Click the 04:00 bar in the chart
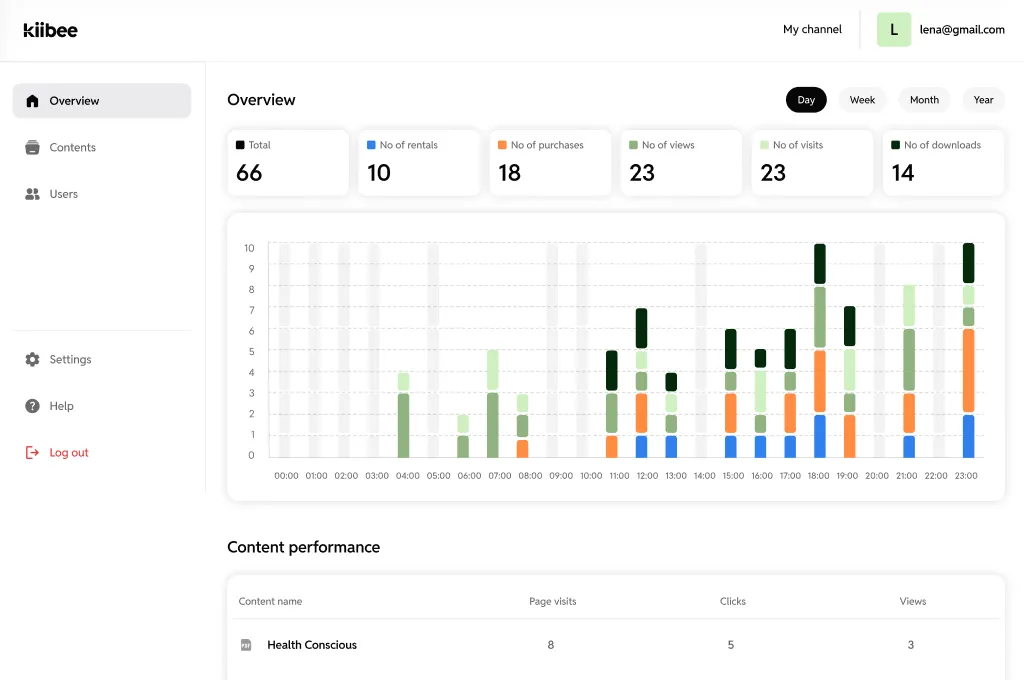Screen dimensions: 1024x680 click(x=404, y=414)
